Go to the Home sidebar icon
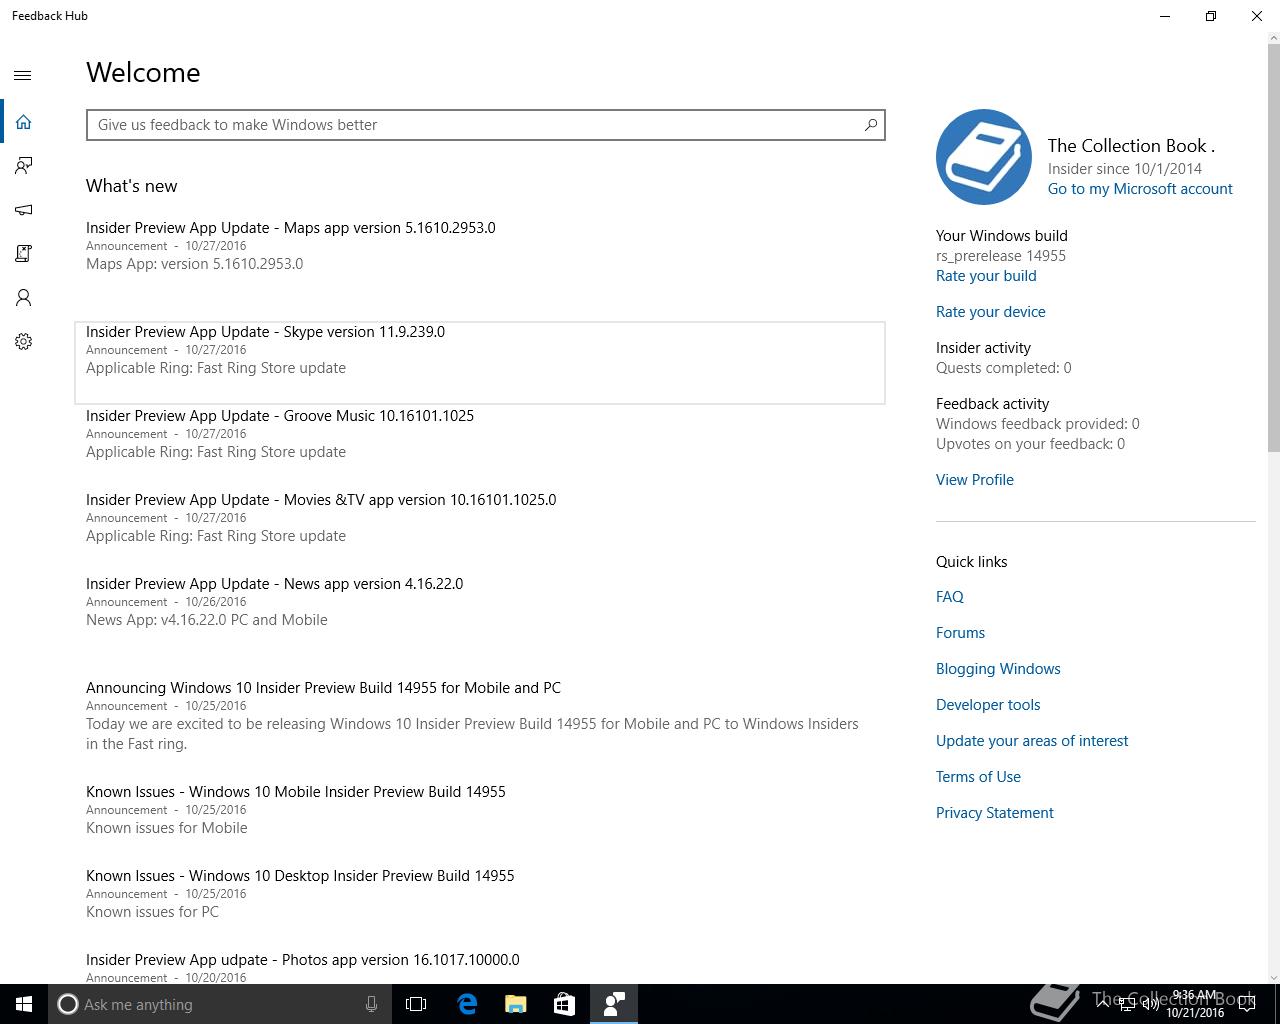Viewport: 1280px width, 1024px height. click(23, 122)
